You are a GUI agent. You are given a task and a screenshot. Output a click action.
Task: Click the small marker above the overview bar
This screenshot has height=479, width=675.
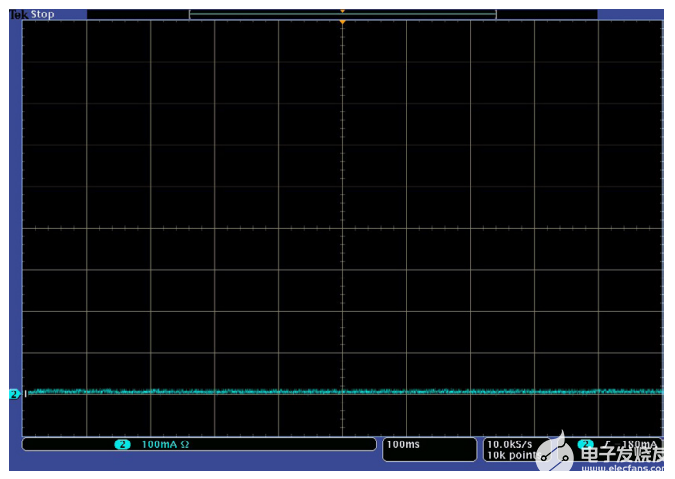point(342,10)
